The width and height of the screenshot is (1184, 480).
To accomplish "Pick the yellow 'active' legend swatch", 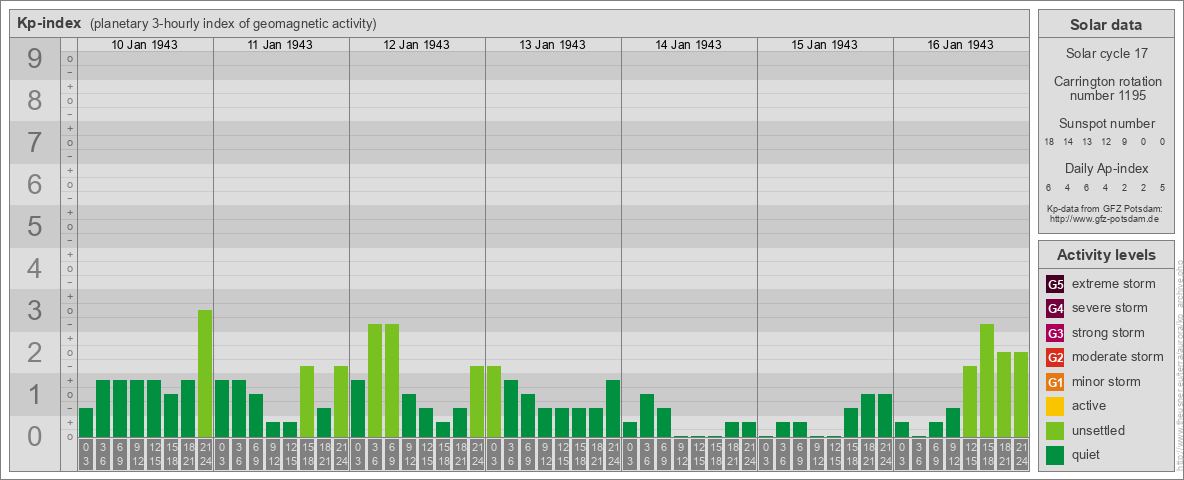I will coord(1055,406).
